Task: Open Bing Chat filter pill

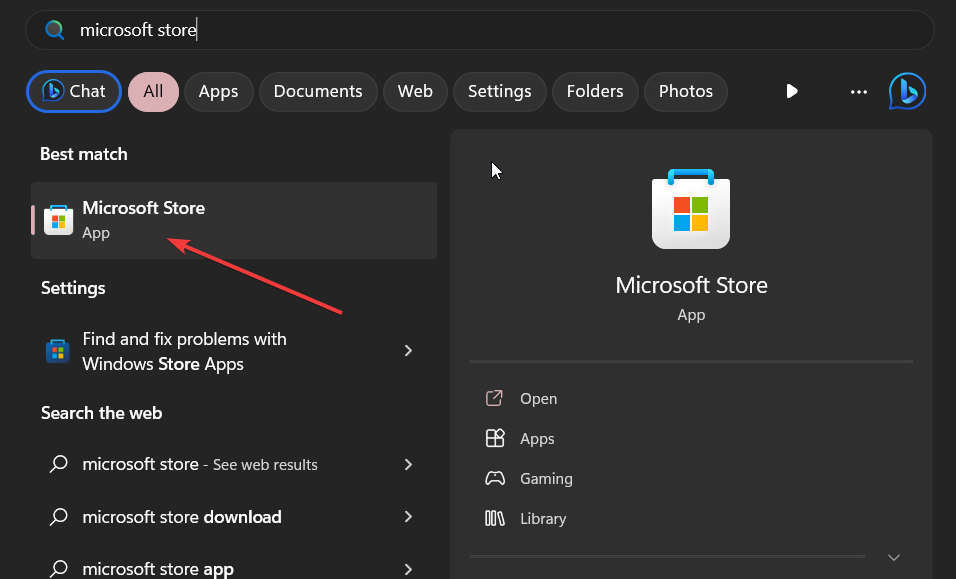Action: [74, 91]
